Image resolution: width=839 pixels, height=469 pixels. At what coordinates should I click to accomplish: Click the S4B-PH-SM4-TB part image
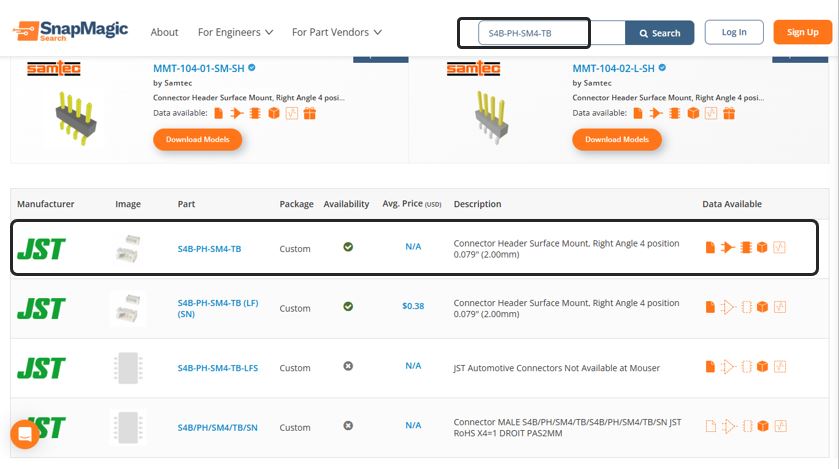[128, 248]
